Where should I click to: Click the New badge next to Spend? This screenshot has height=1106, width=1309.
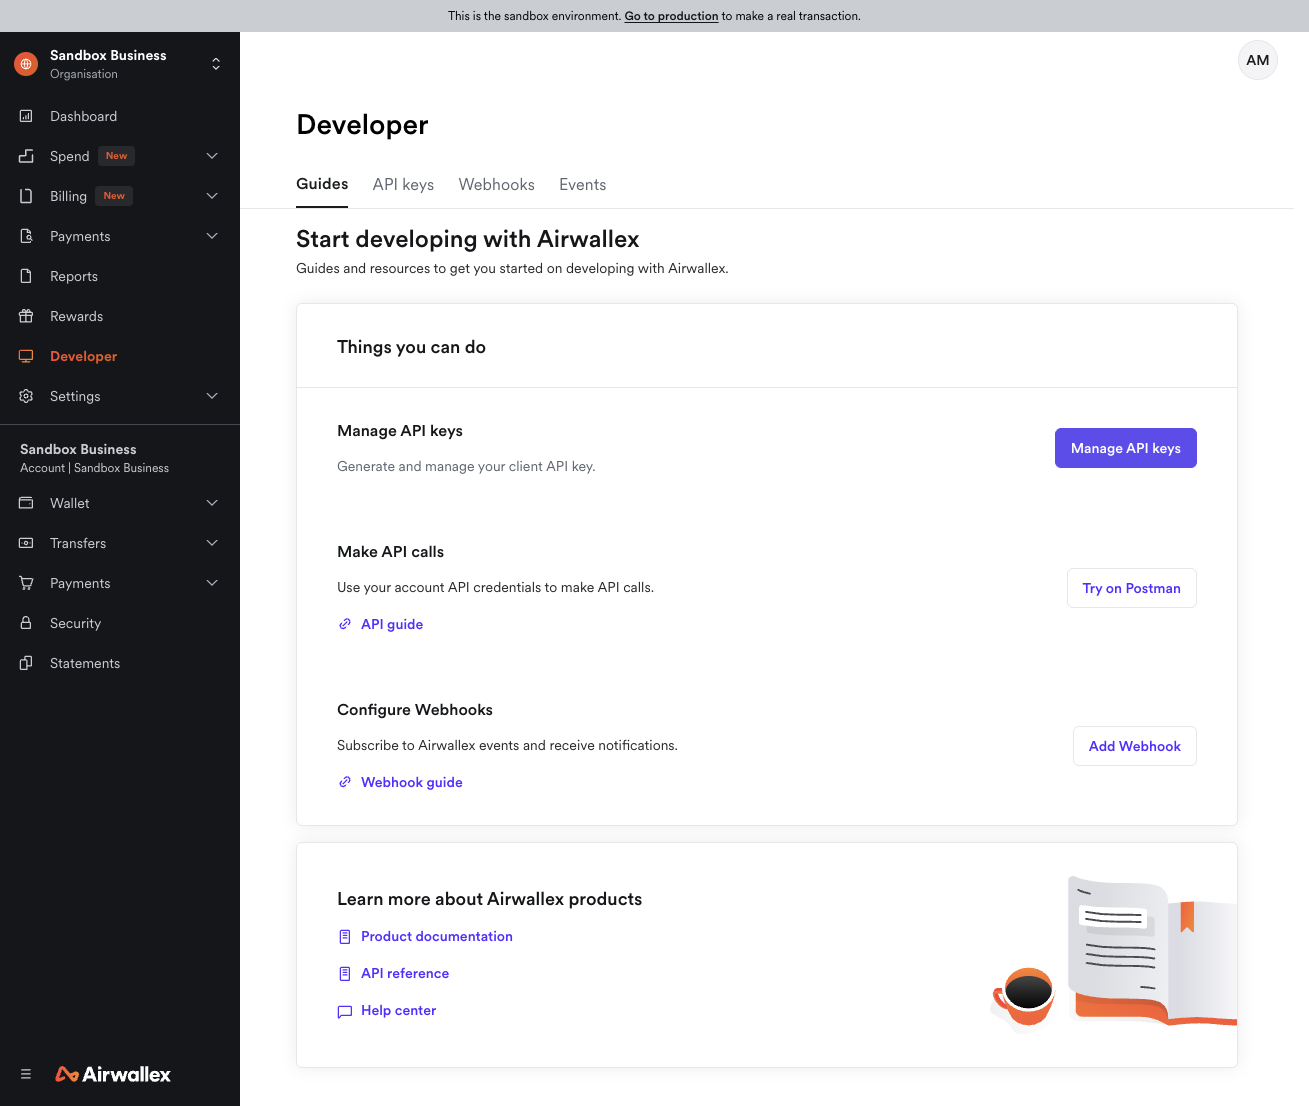tap(117, 156)
